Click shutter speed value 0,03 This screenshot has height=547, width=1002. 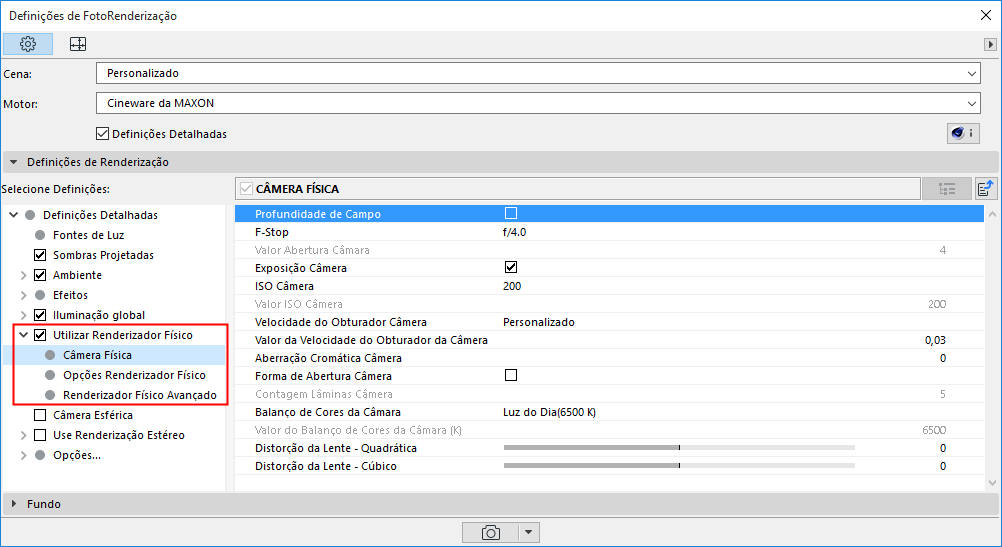point(935,340)
